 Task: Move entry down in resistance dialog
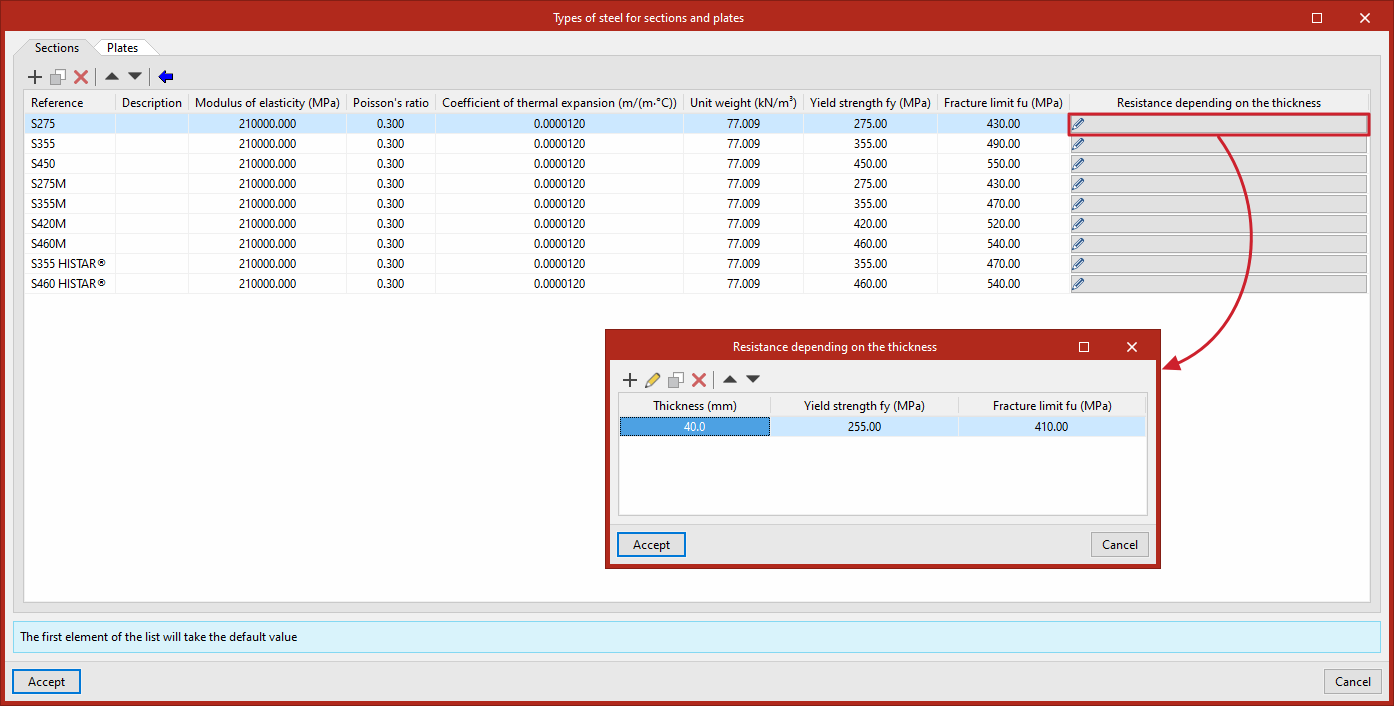[753, 379]
